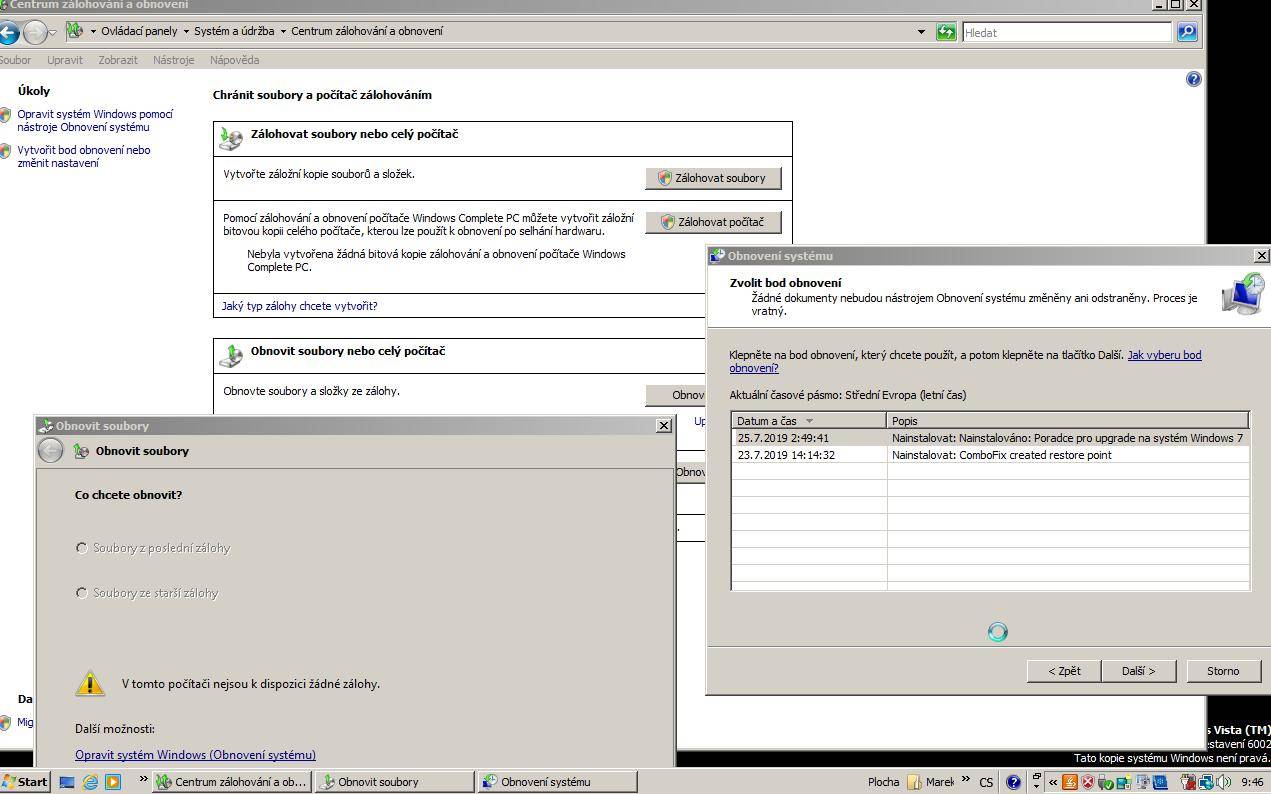
Task: Click the Back arrow in the Obnovit soubory dialog
Action: tap(50, 451)
